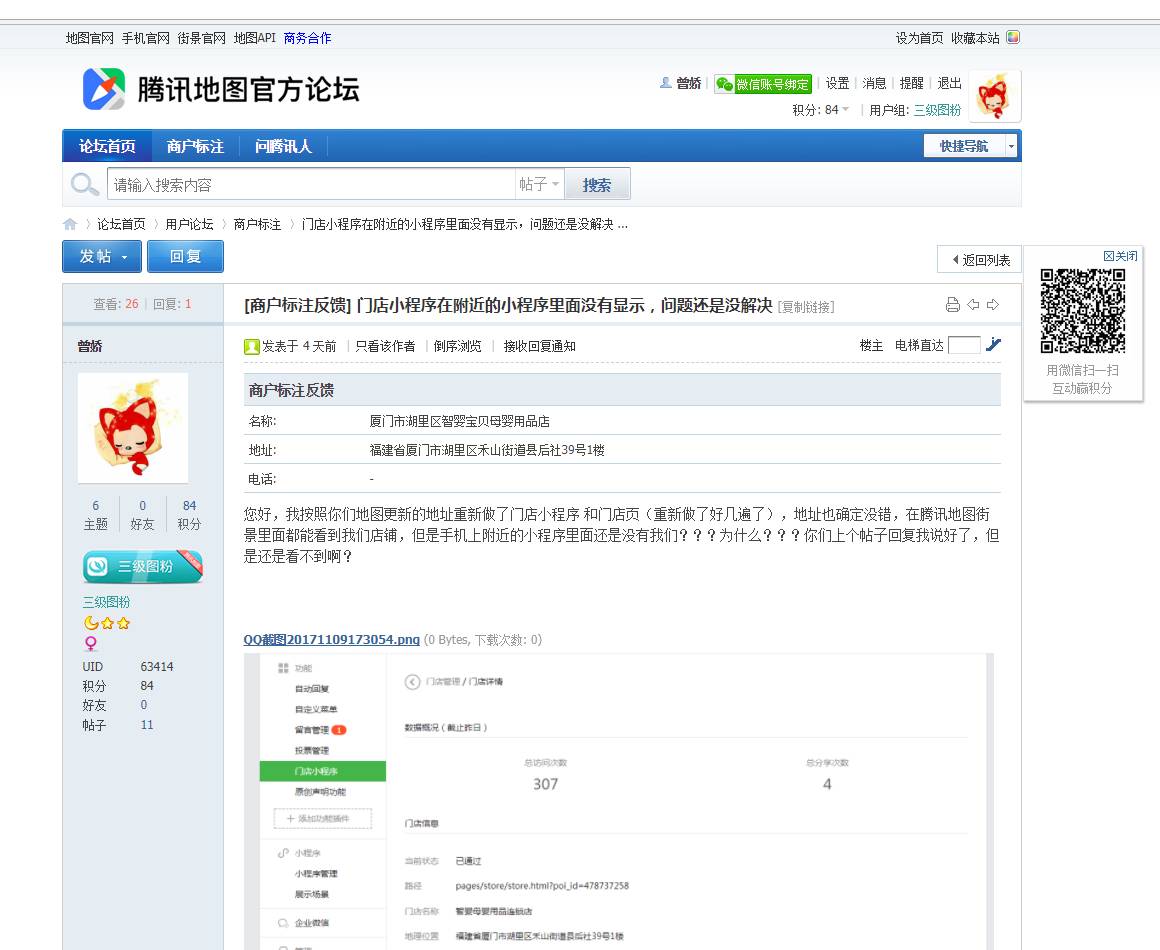Click the elevator jump arrow icon
This screenshot has width=1160, height=950.
[x=994, y=344]
